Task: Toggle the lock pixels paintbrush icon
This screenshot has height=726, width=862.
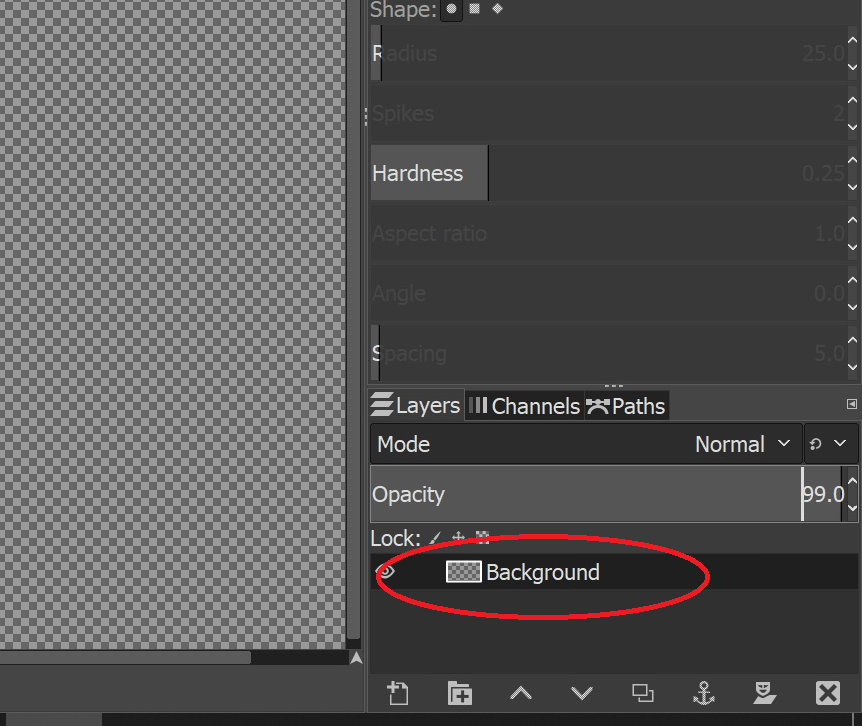Action: coord(435,538)
